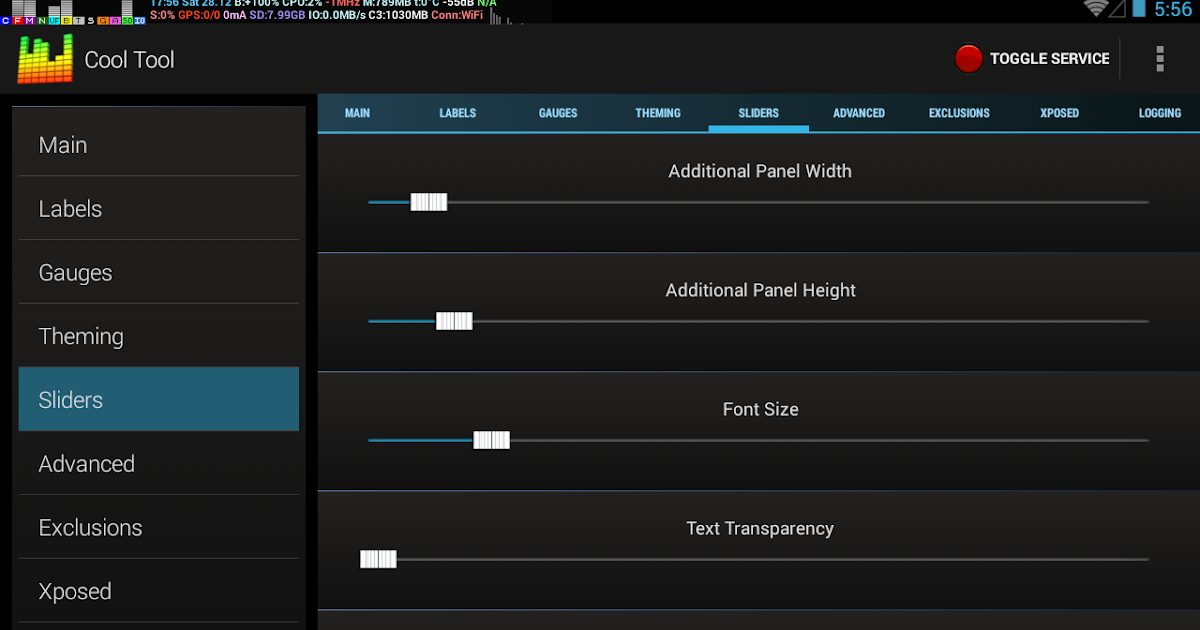The image size is (1200, 630).
Task: Click the Text Transparency slider handle
Action: [x=378, y=559]
